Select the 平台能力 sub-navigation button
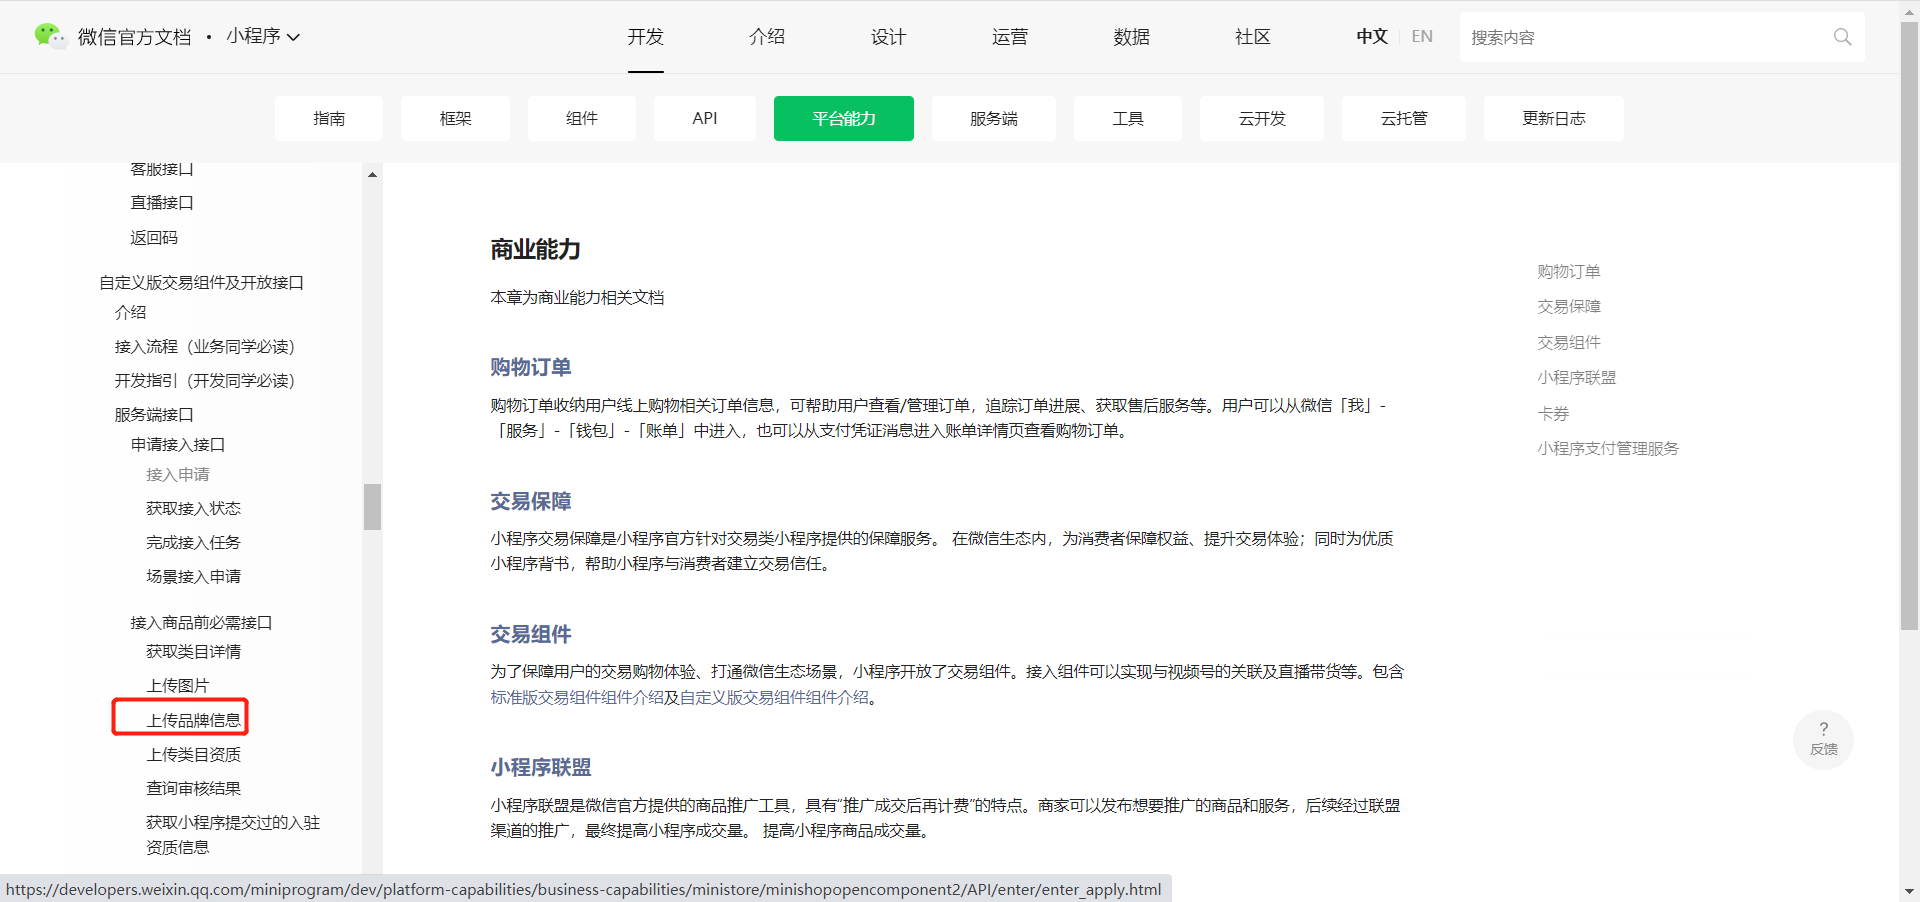This screenshot has width=1920, height=902. [x=844, y=118]
